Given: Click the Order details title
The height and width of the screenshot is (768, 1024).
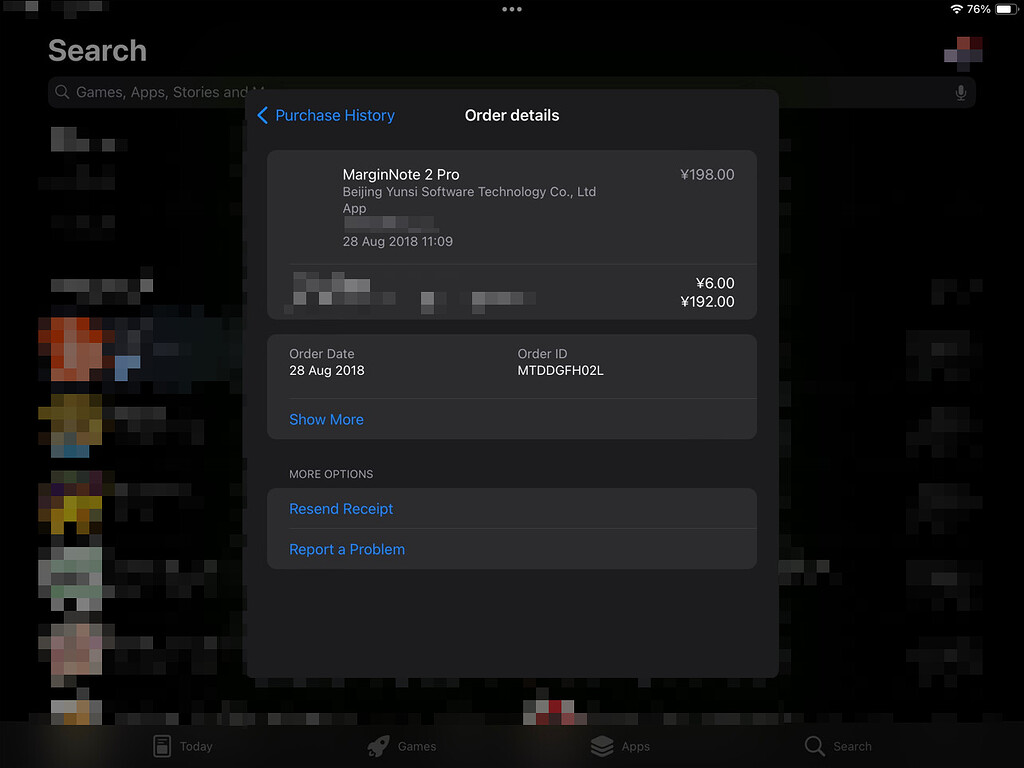Looking at the screenshot, I should click(x=512, y=116).
